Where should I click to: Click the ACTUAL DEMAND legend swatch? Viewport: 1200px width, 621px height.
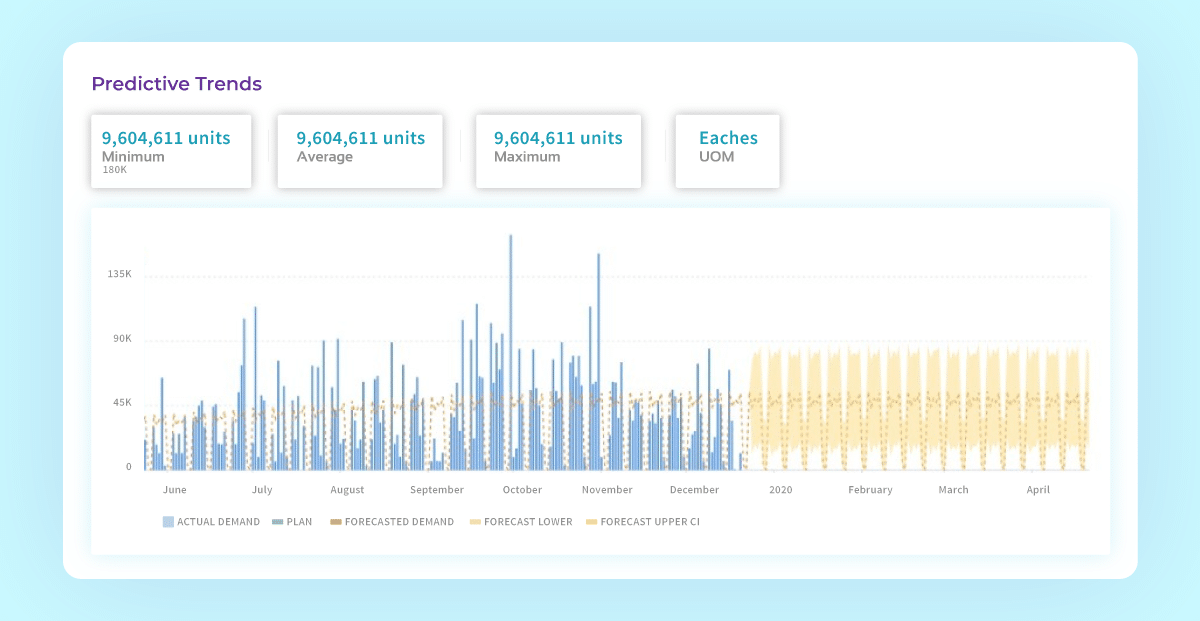tap(167, 521)
